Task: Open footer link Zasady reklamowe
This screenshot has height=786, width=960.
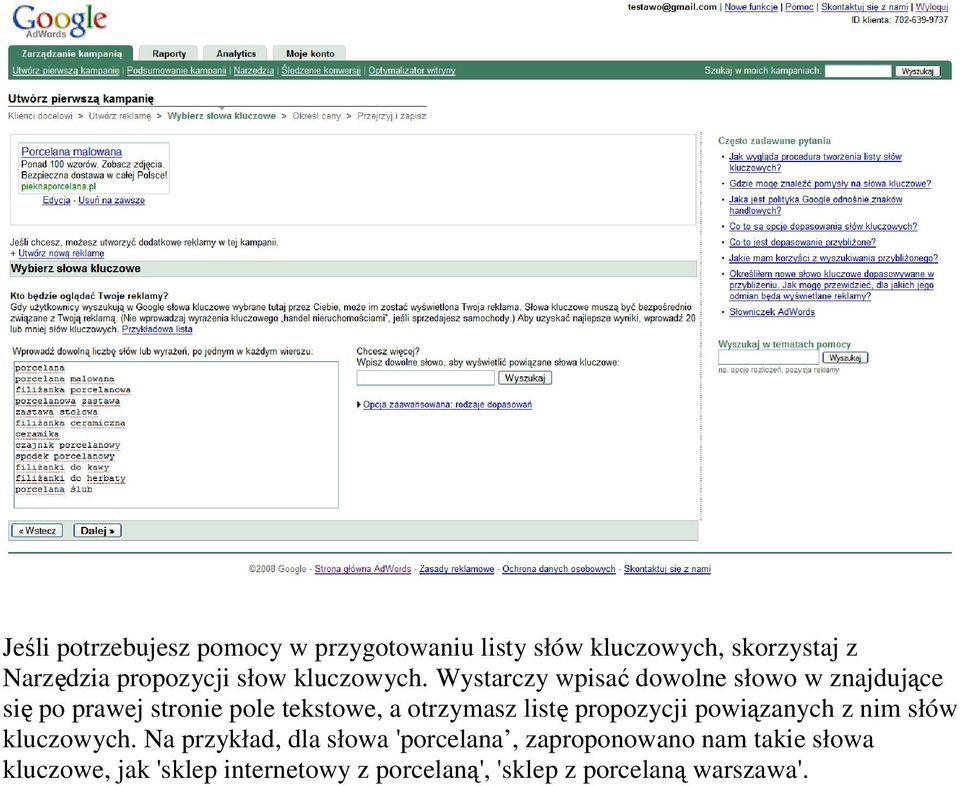Action: 456,569
